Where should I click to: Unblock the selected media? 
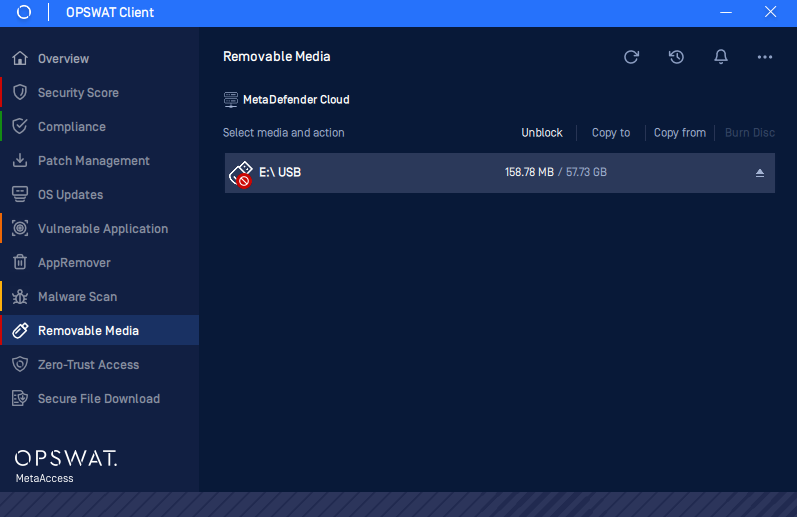coord(542,133)
